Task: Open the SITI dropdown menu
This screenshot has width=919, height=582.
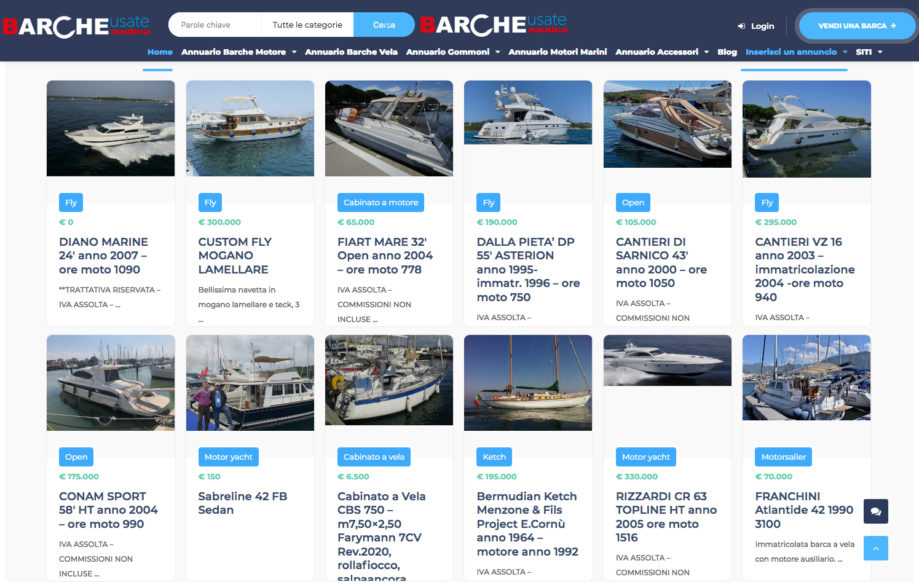Action: click(x=868, y=52)
